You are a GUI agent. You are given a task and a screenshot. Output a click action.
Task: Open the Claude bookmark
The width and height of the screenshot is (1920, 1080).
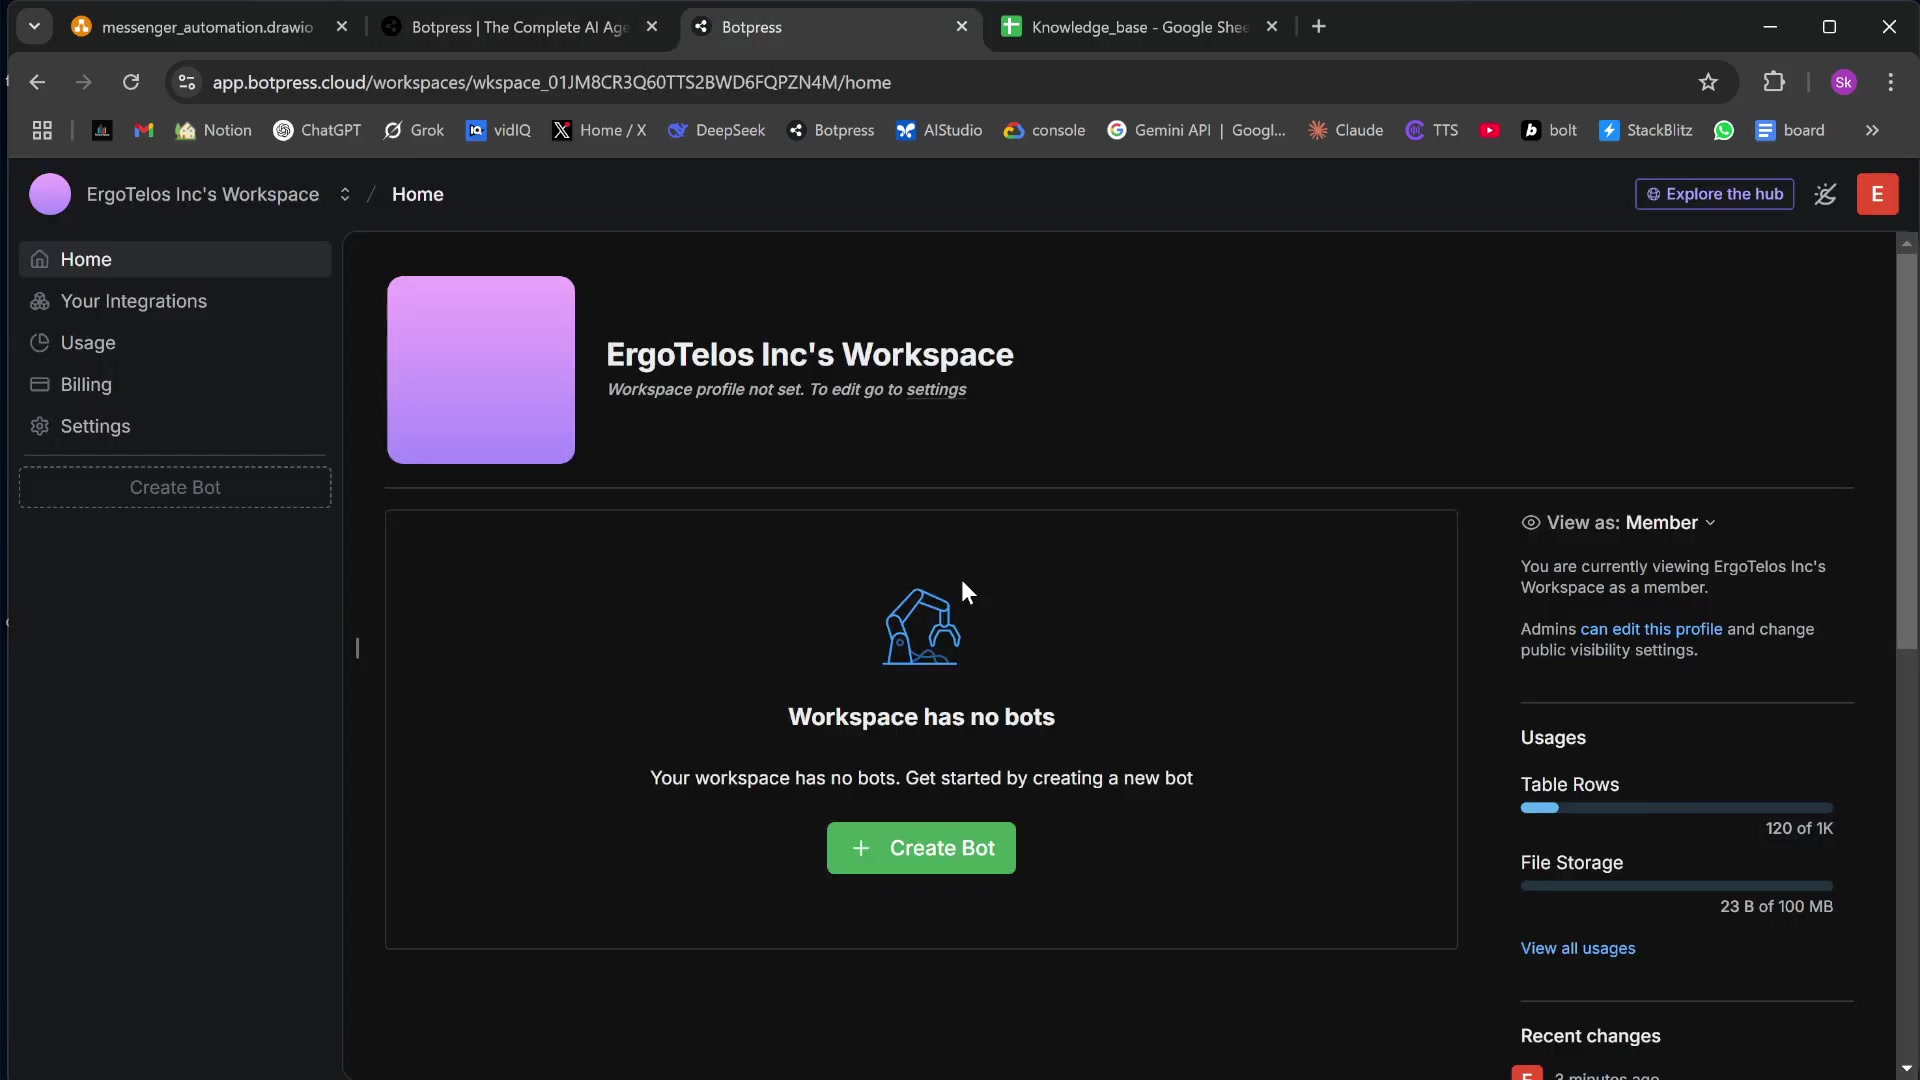click(1346, 130)
